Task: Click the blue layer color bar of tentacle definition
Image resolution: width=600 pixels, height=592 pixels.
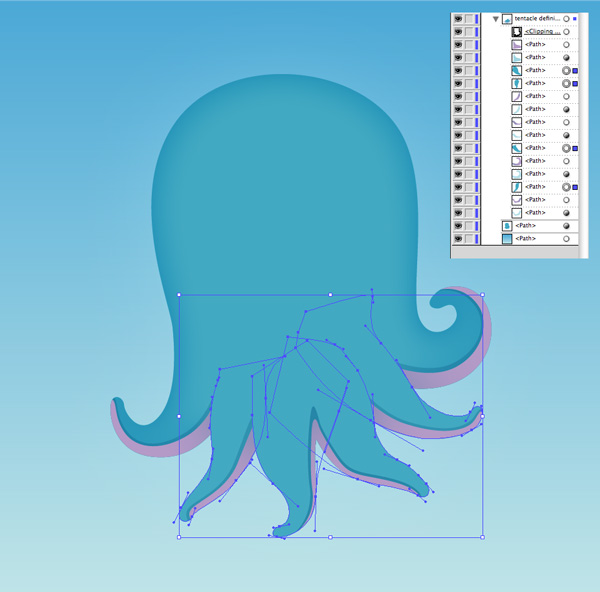Action: (478, 19)
